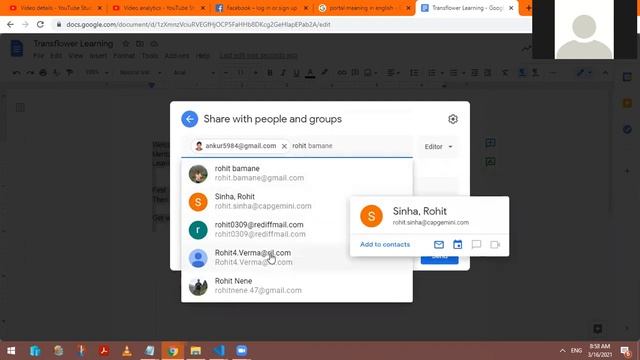
Task: Click ENG language indicator
Action: [x=576, y=351]
